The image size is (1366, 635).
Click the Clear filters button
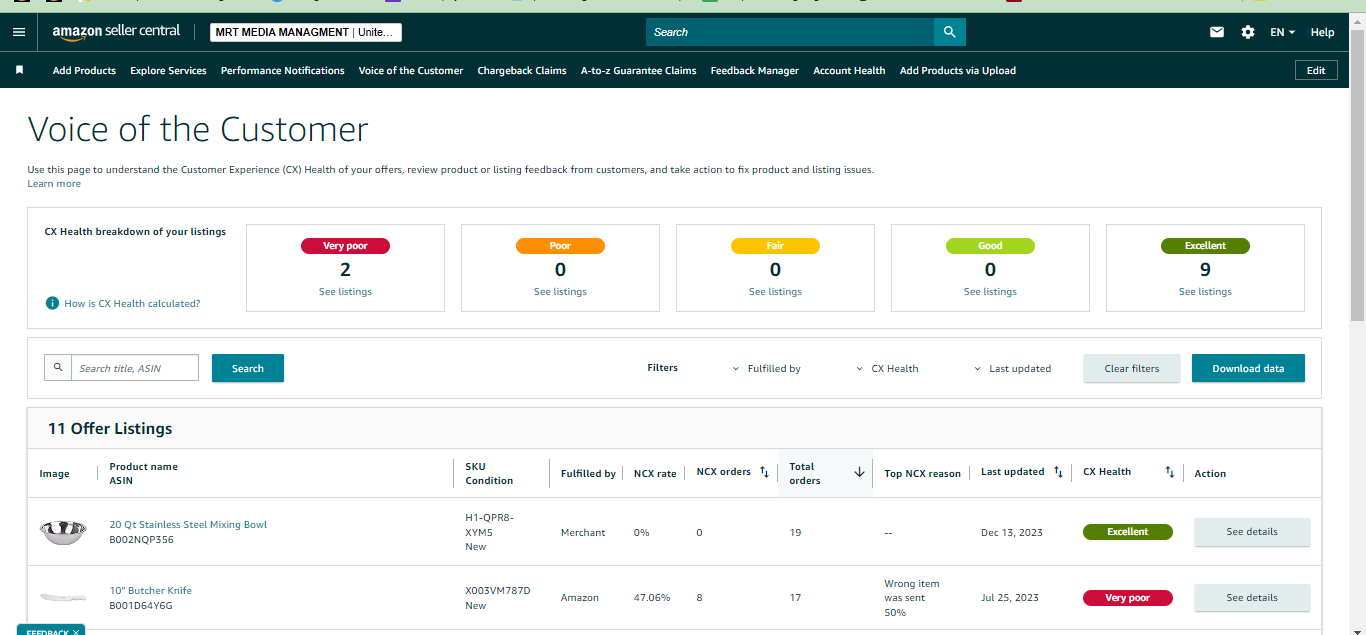pos(1132,368)
